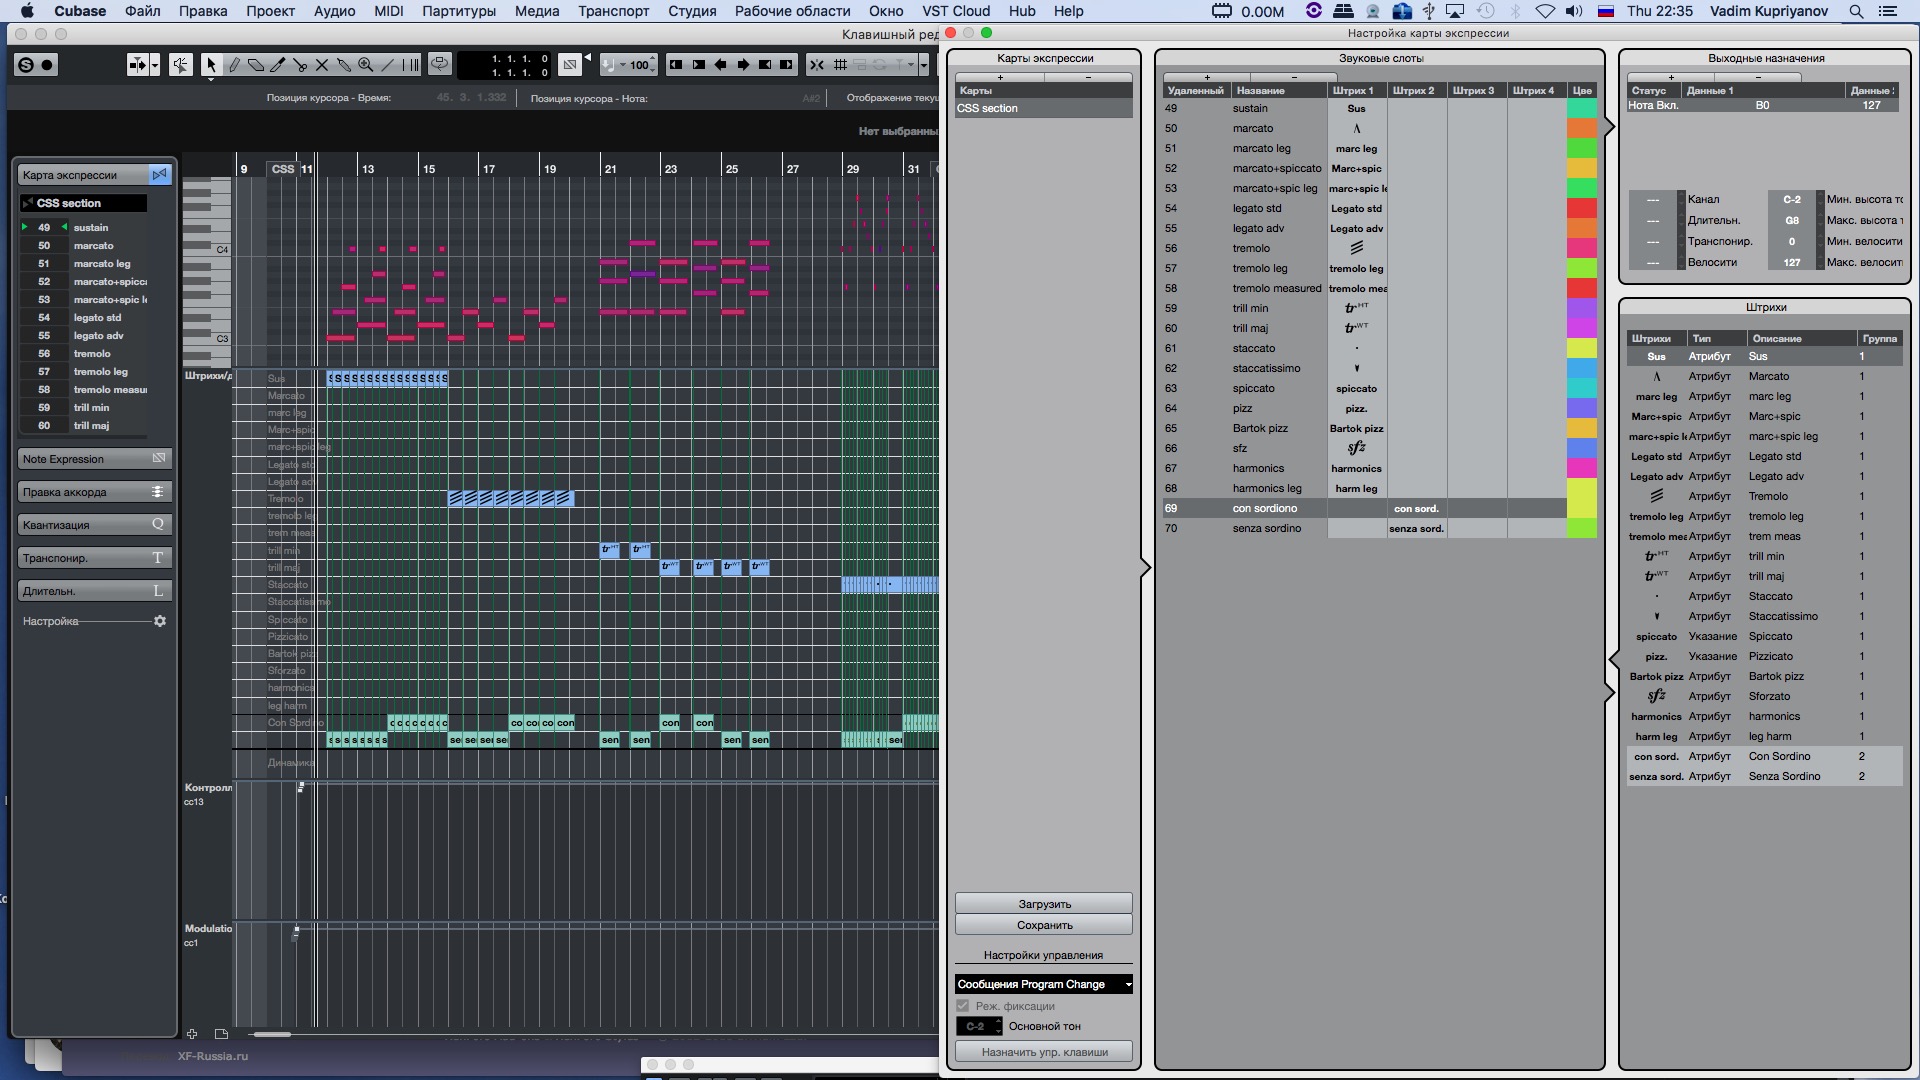Toggle Карта экспрессии section icon
This screenshot has height=1080, width=1920.
(159, 175)
